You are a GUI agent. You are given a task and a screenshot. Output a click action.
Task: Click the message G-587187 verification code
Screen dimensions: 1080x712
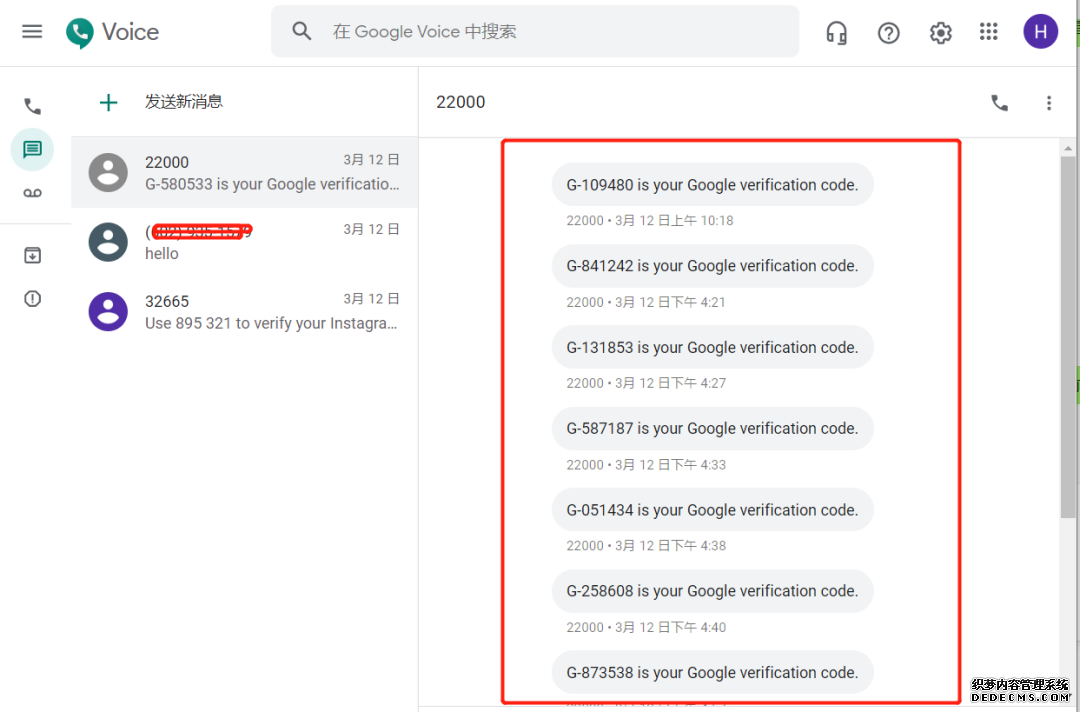click(x=712, y=428)
